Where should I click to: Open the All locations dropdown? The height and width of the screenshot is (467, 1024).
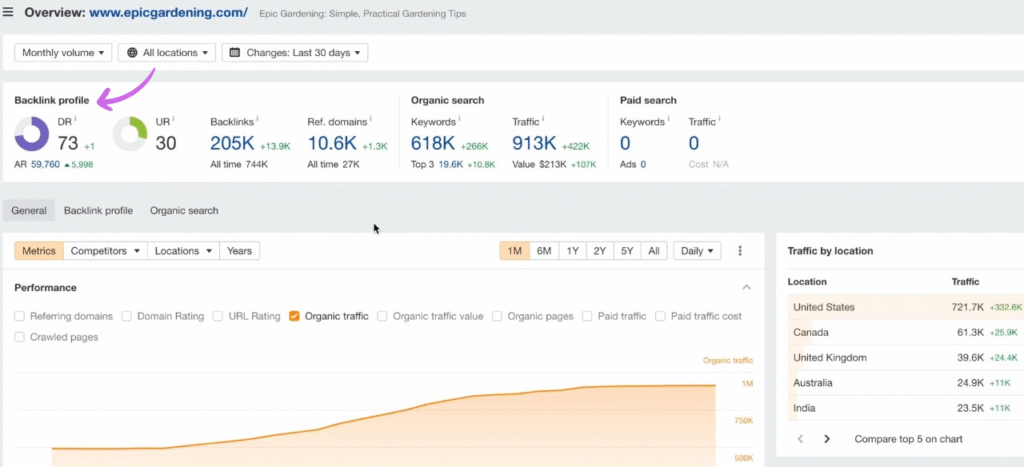(166, 52)
